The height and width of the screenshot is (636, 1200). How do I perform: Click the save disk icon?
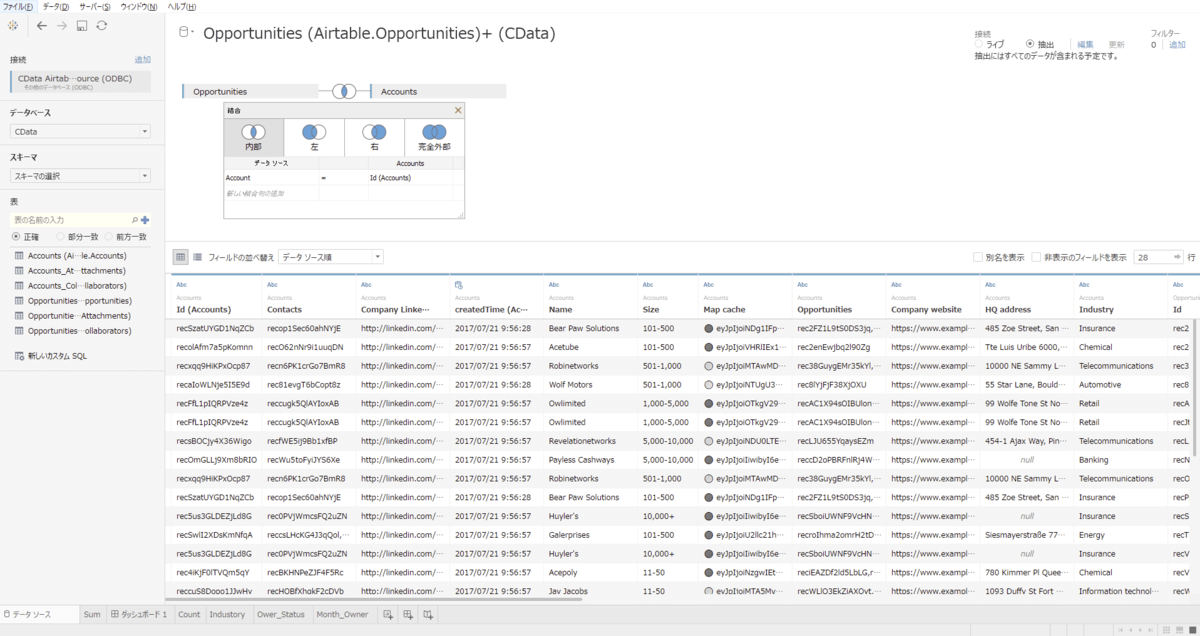[x=82, y=25]
